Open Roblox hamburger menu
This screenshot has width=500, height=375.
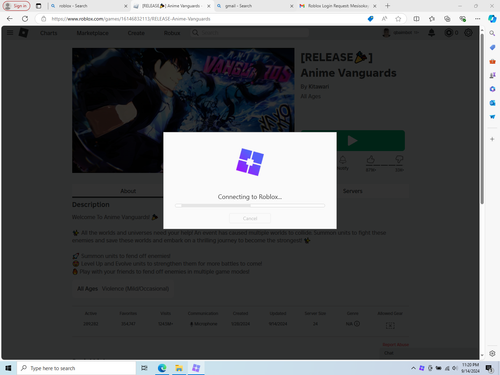[x=10, y=33]
